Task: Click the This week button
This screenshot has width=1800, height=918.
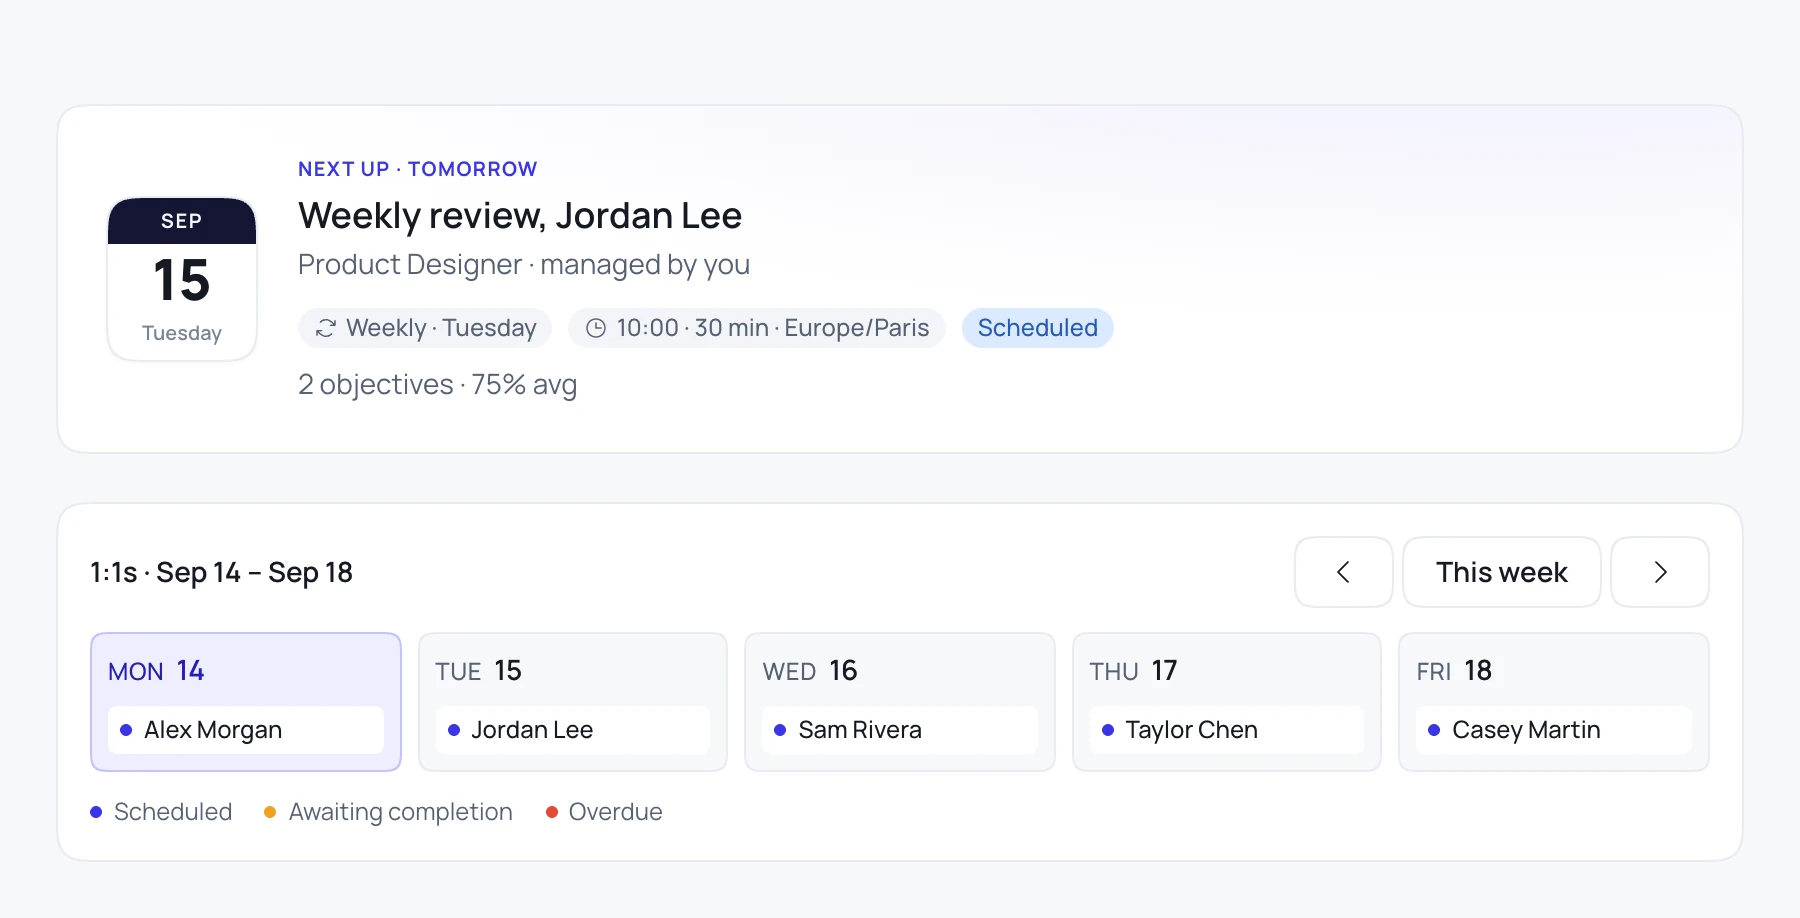Action: point(1502,572)
